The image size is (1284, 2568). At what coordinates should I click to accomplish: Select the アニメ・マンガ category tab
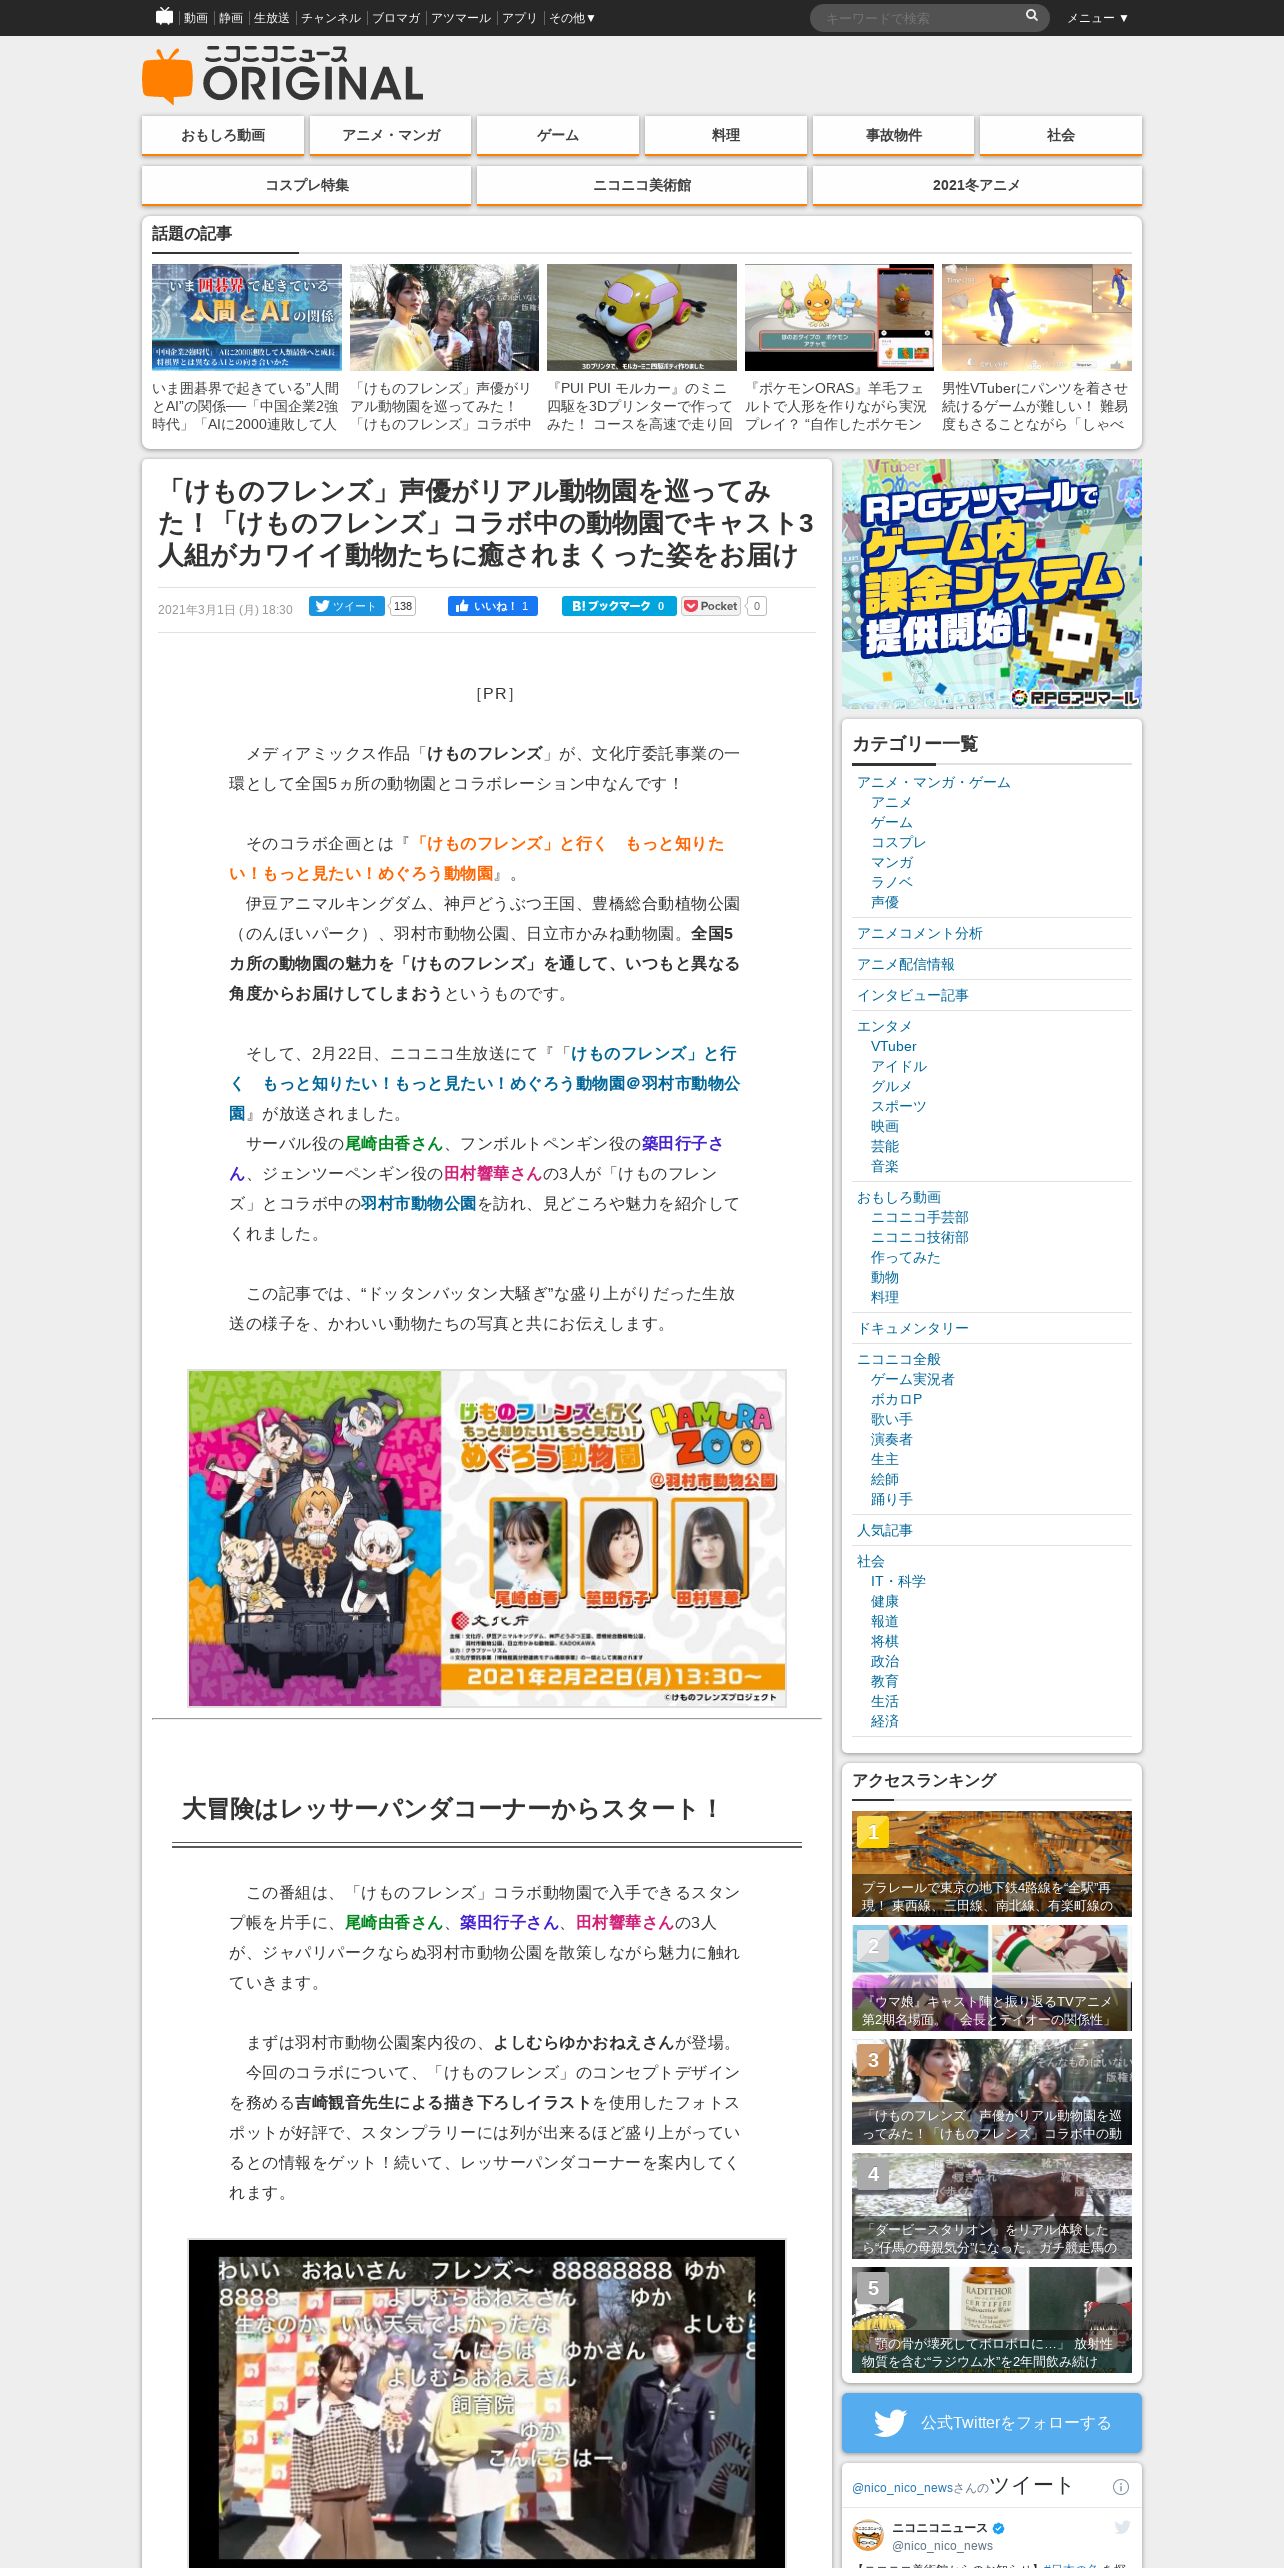tap(391, 135)
